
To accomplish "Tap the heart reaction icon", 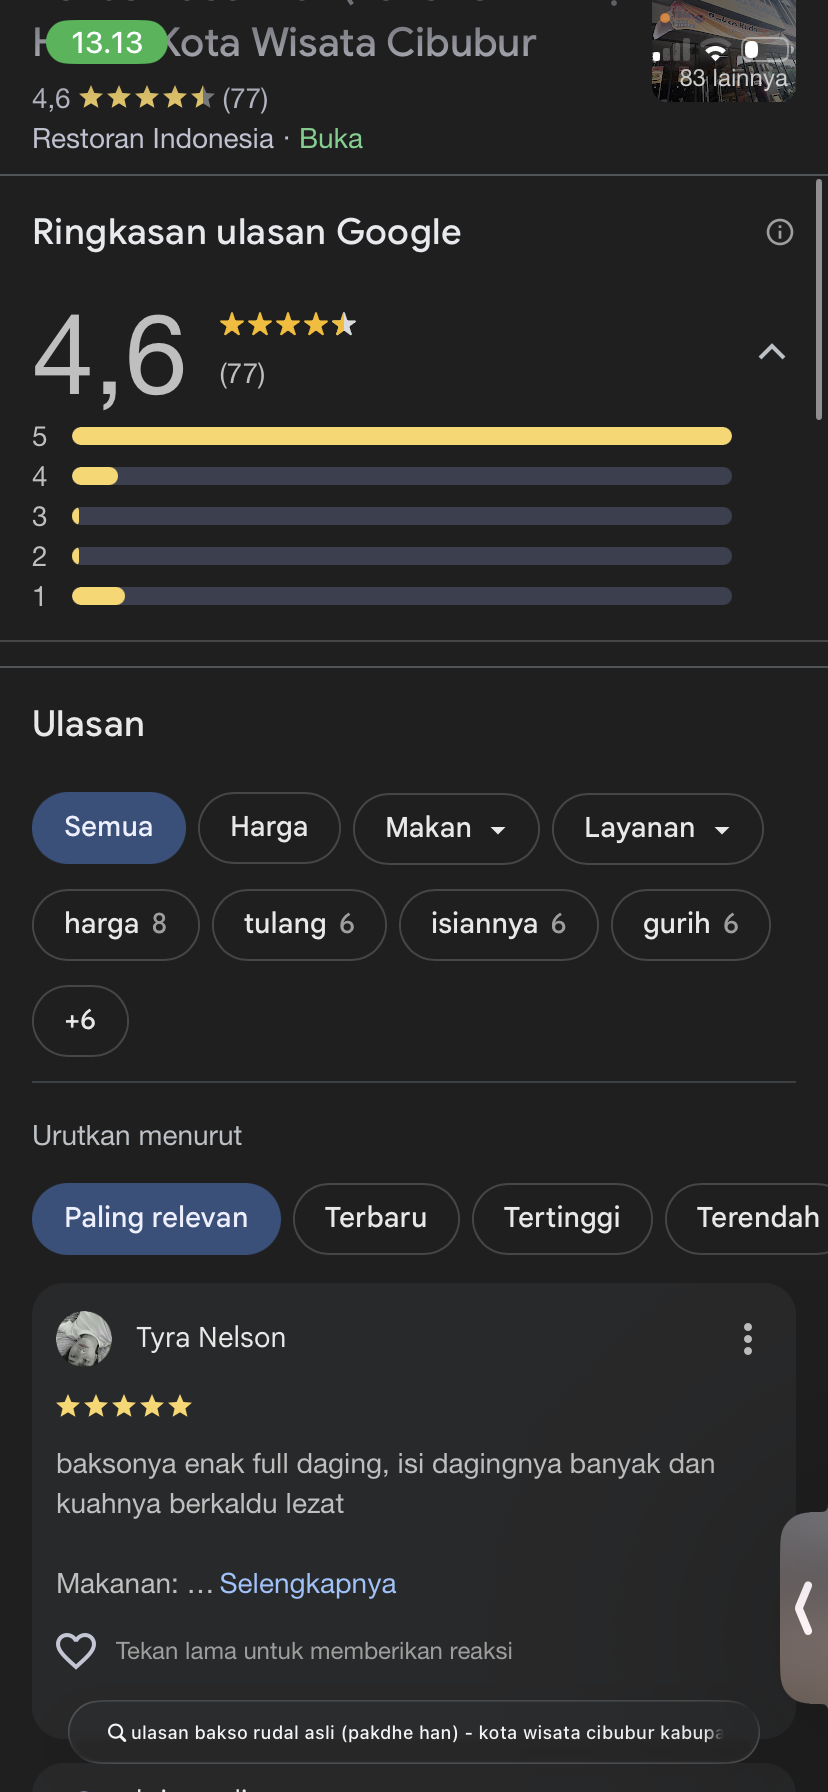I will [76, 1651].
